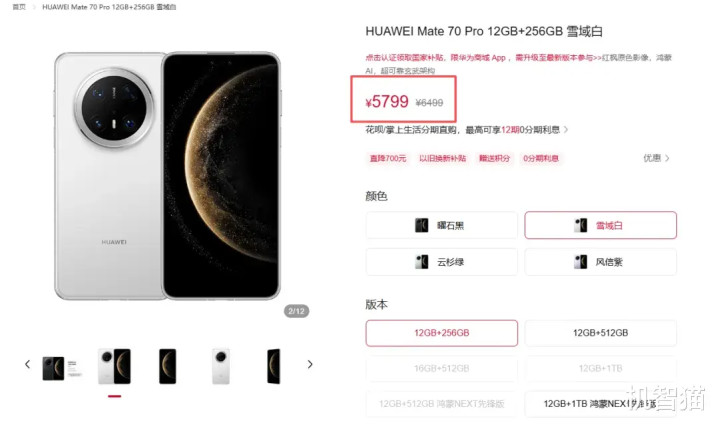Viewport: 719px width, 429px height.
Task: Expand the 花呗 installment details arrow
Action: [566, 130]
